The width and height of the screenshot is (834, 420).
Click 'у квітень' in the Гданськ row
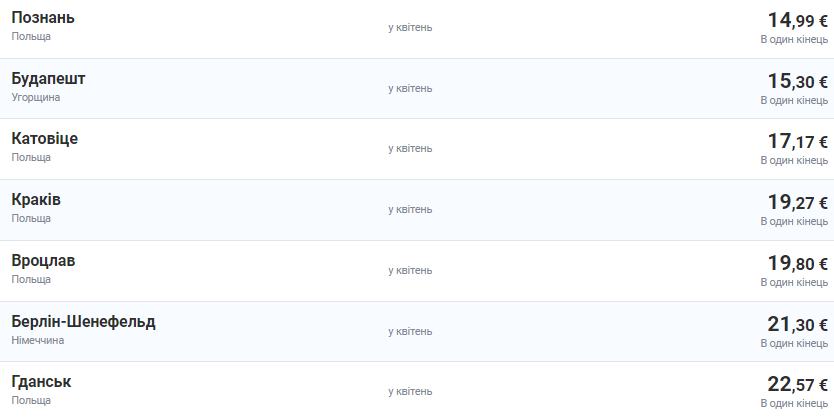[410, 391]
